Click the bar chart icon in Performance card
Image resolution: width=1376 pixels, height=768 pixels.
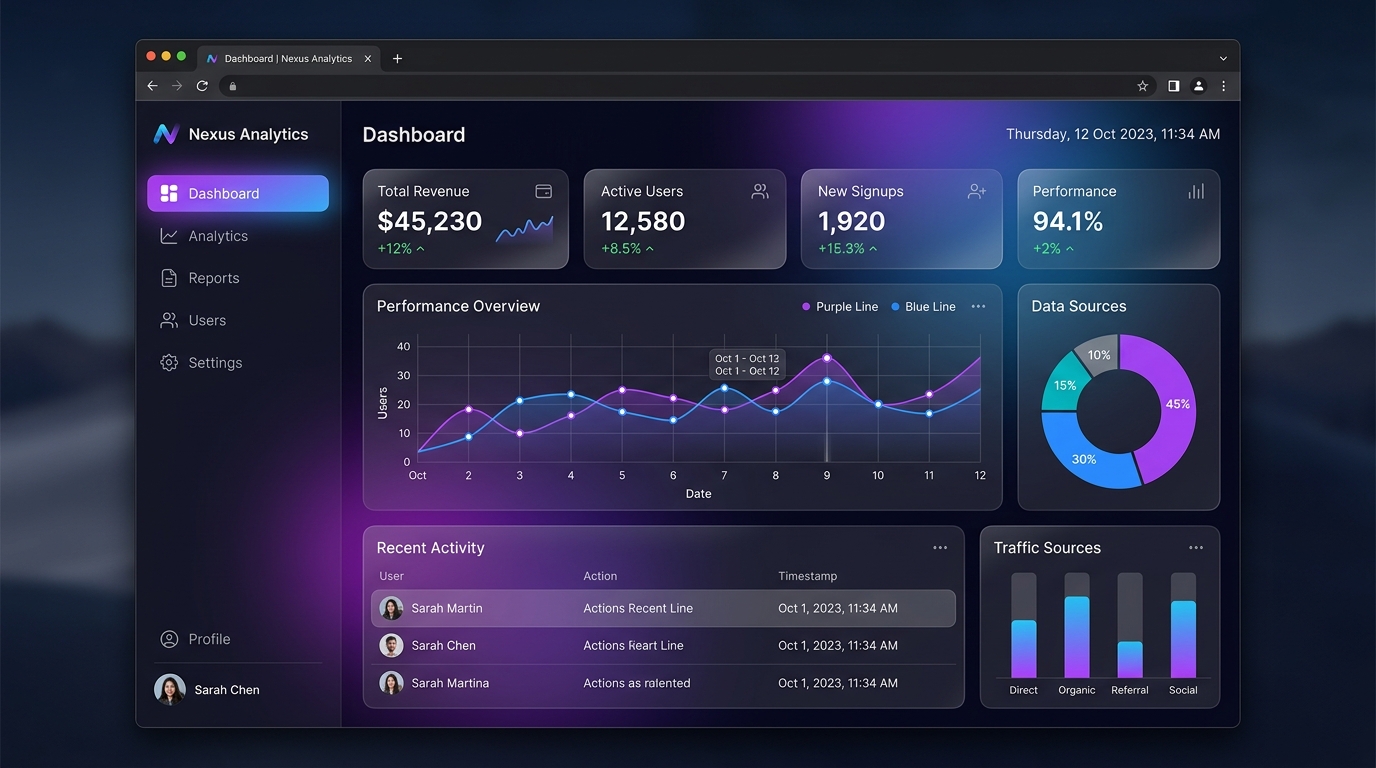tap(1196, 191)
